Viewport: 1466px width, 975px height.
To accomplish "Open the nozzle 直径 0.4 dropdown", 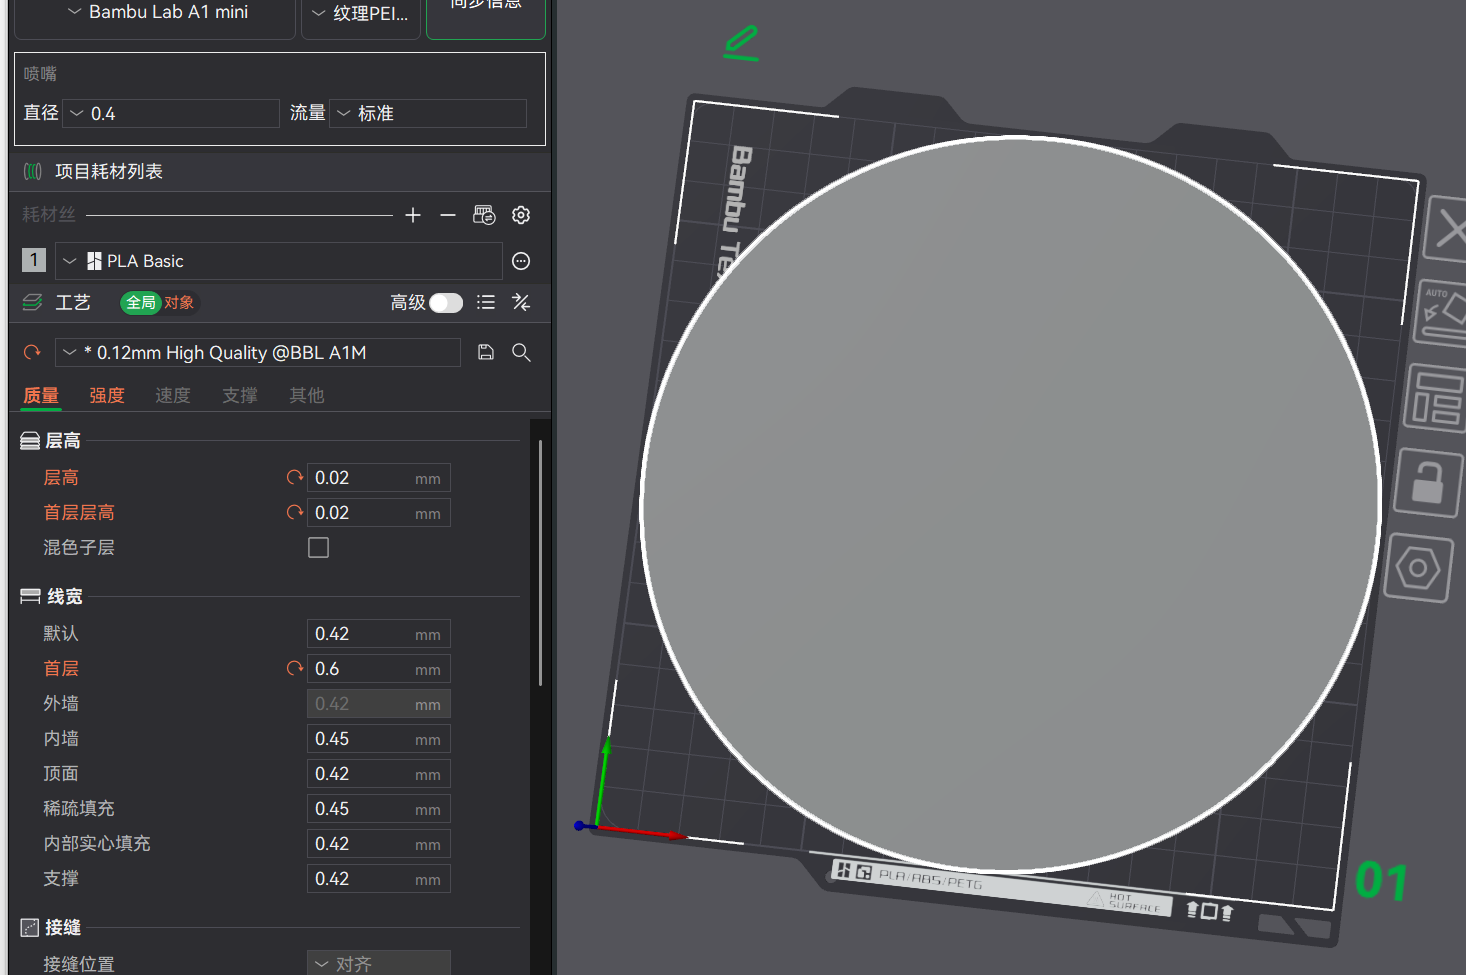I will pos(171,113).
